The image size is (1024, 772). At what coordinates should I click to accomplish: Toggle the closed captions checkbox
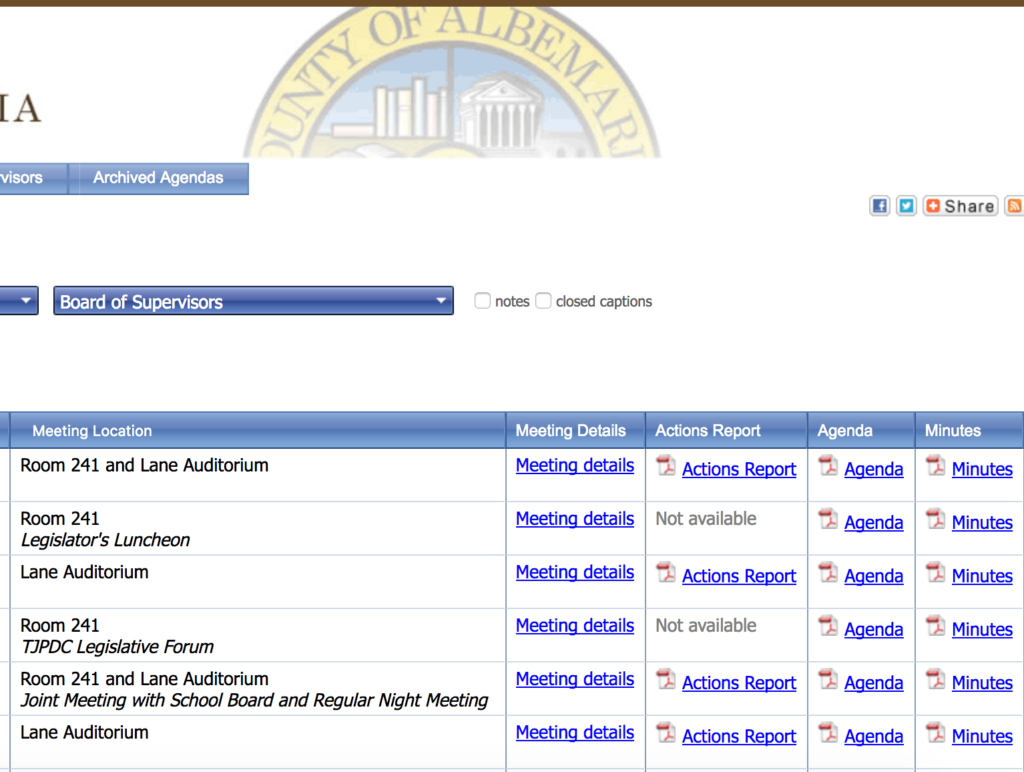click(x=543, y=301)
